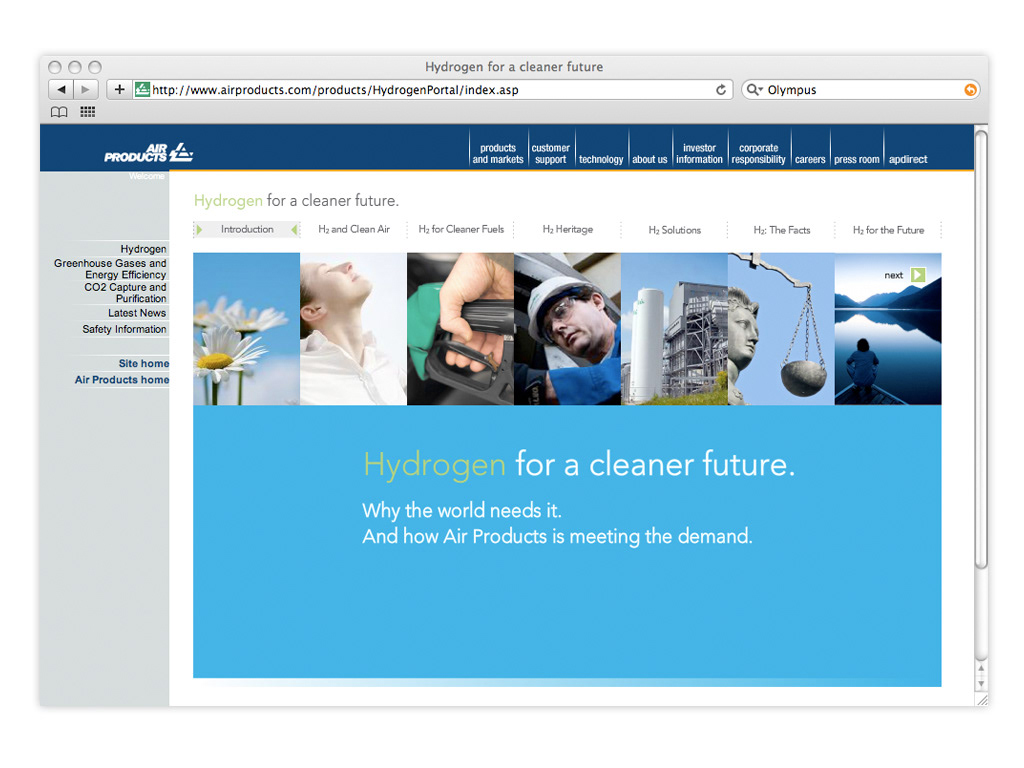1024x768 pixels.
Task: Open products and markets menu
Action: pos(498,153)
